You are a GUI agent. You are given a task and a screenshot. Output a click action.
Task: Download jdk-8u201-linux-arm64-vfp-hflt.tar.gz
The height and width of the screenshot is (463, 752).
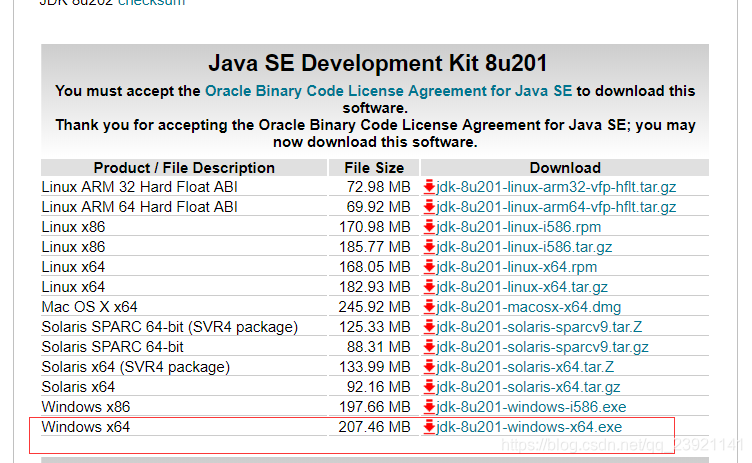[x=556, y=207]
